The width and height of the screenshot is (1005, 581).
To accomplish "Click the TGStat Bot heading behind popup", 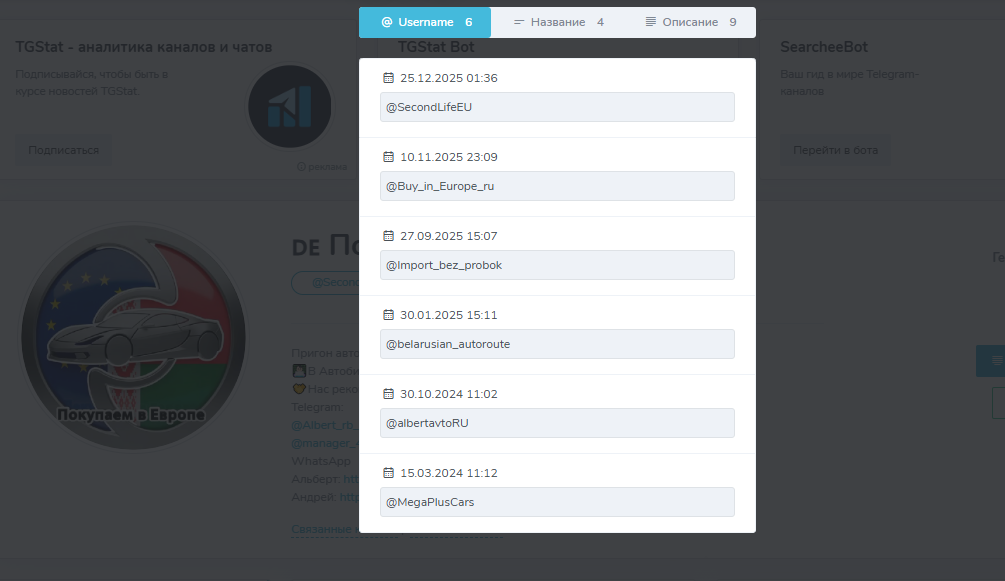I will [436, 47].
